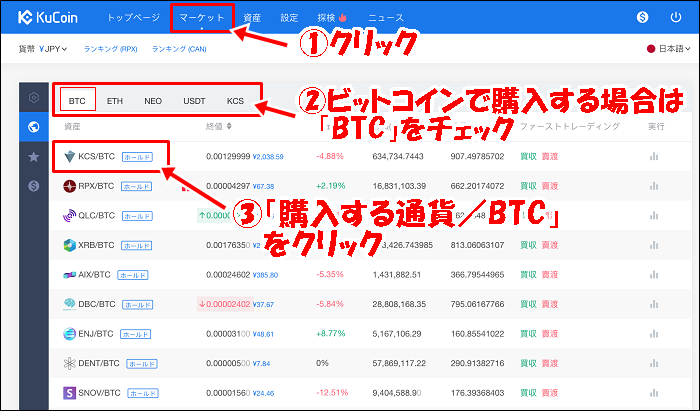This screenshot has width=700, height=411.
Task: Select the KCS market tab
Action: click(x=235, y=101)
